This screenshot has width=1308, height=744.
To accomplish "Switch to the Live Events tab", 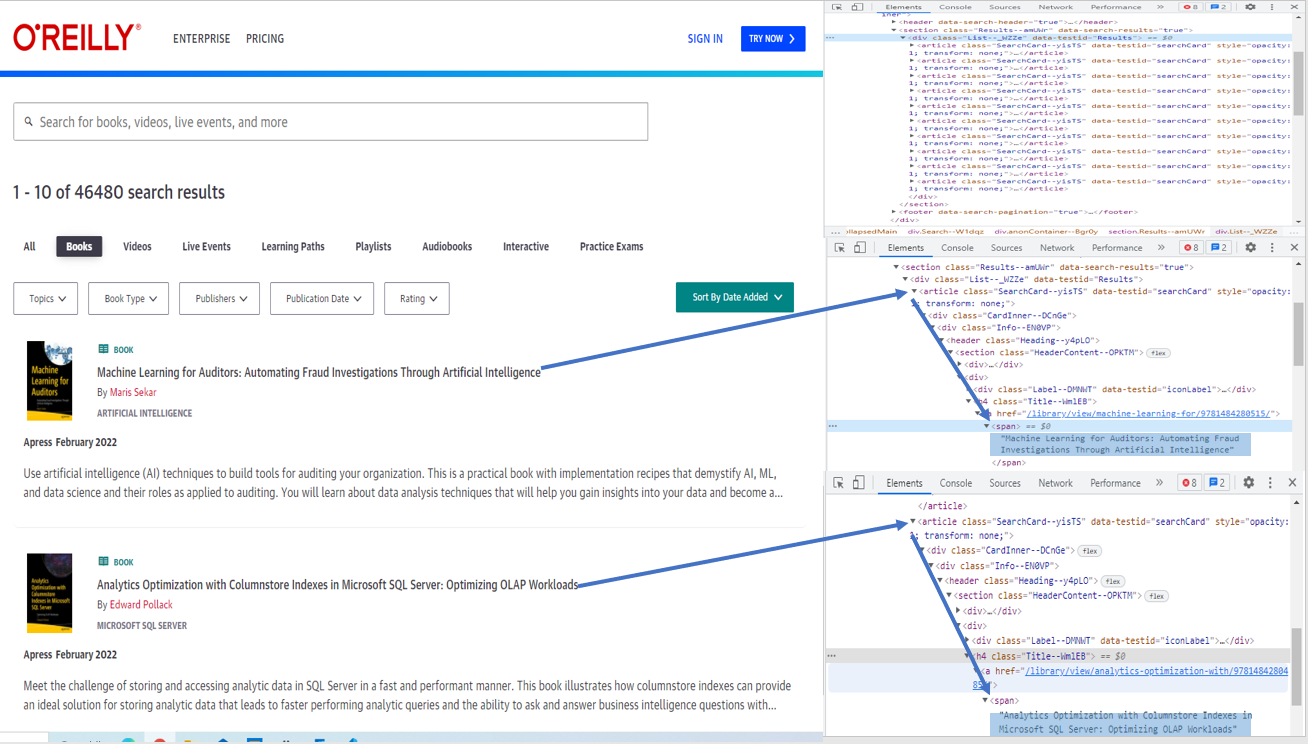I will (x=206, y=246).
